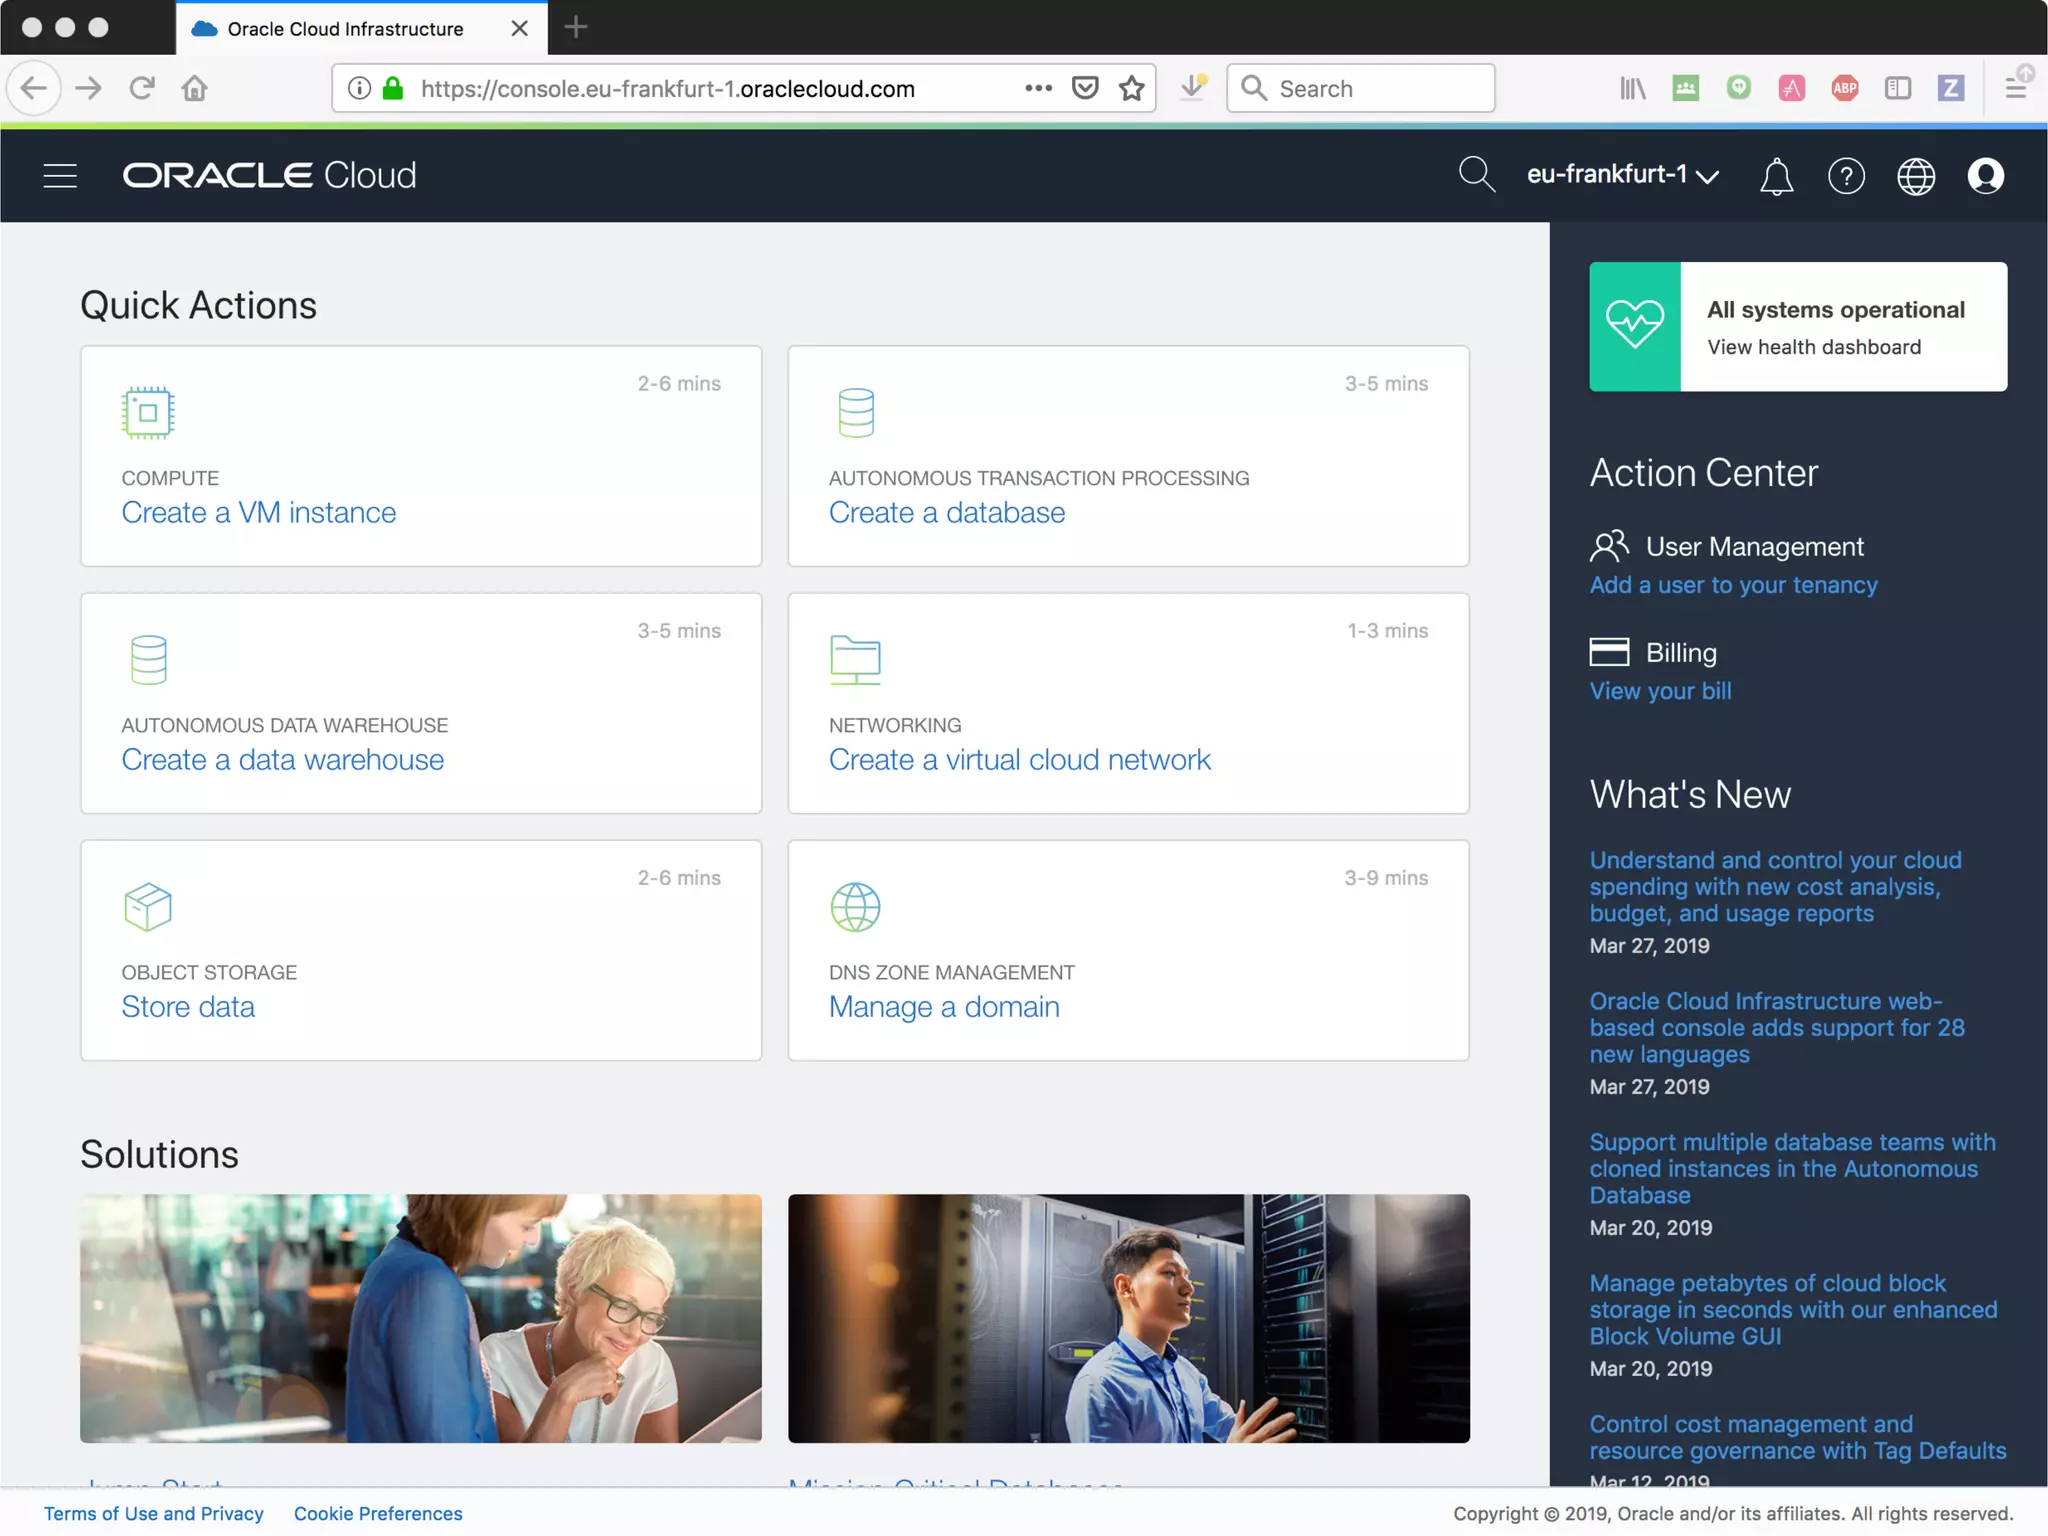The width and height of the screenshot is (2048, 1536).
Task: Click the Create a VM instance link
Action: click(x=258, y=512)
